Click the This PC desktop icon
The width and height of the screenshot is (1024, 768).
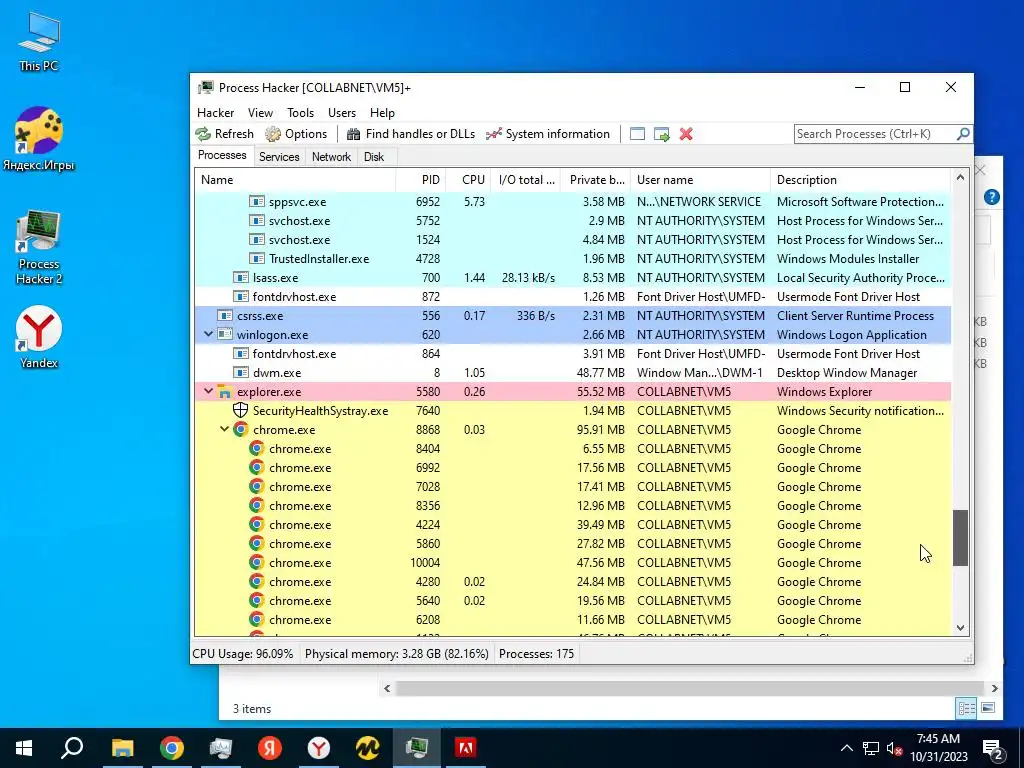click(39, 41)
